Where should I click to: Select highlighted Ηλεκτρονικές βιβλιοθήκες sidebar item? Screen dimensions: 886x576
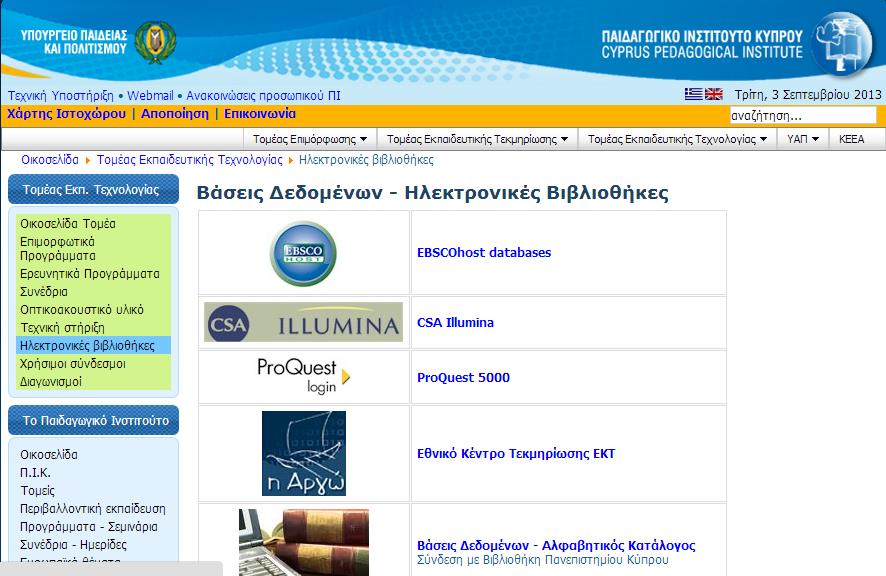point(93,345)
